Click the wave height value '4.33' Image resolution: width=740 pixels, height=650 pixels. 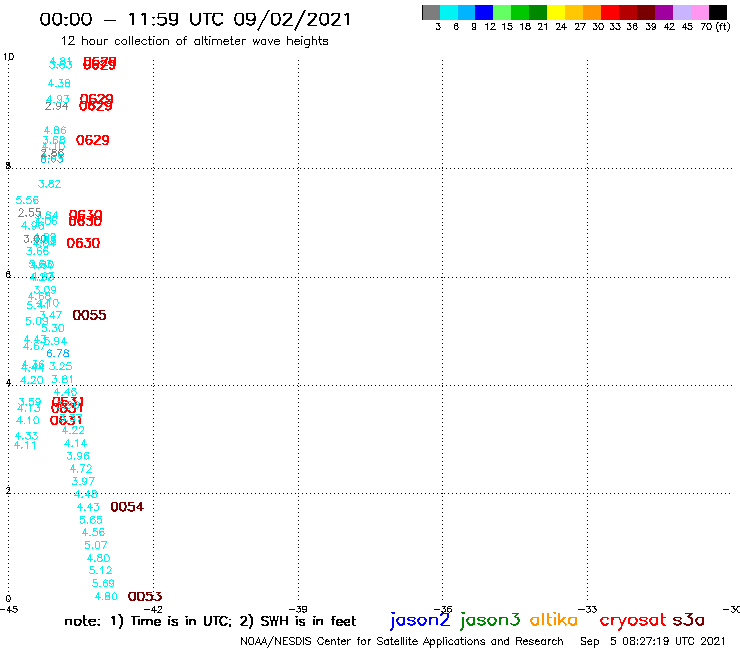coord(26,436)
